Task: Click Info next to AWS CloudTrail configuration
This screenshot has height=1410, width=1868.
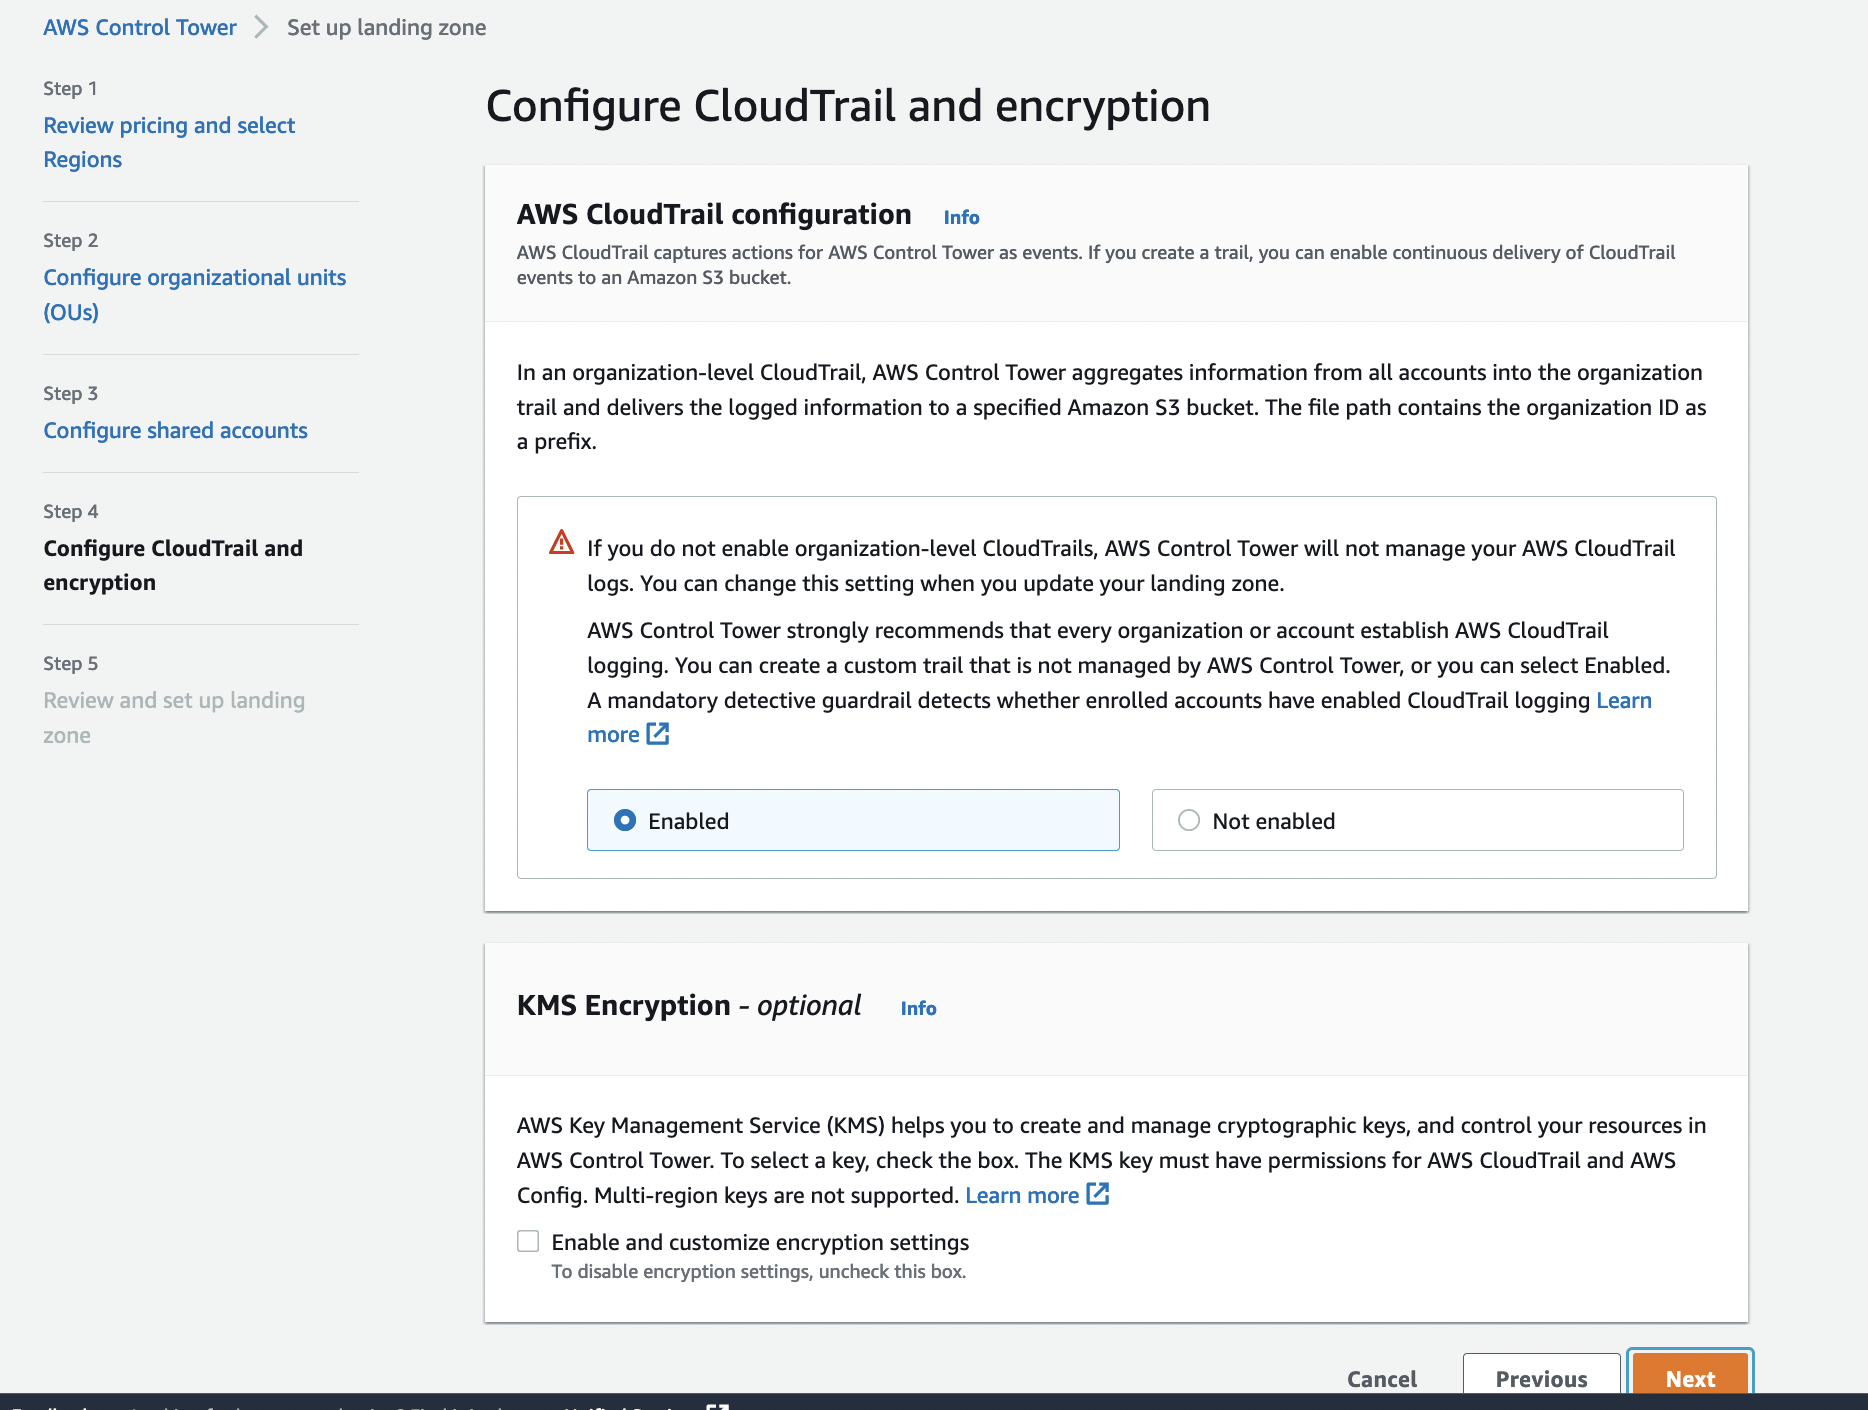Action: (961, 217)
